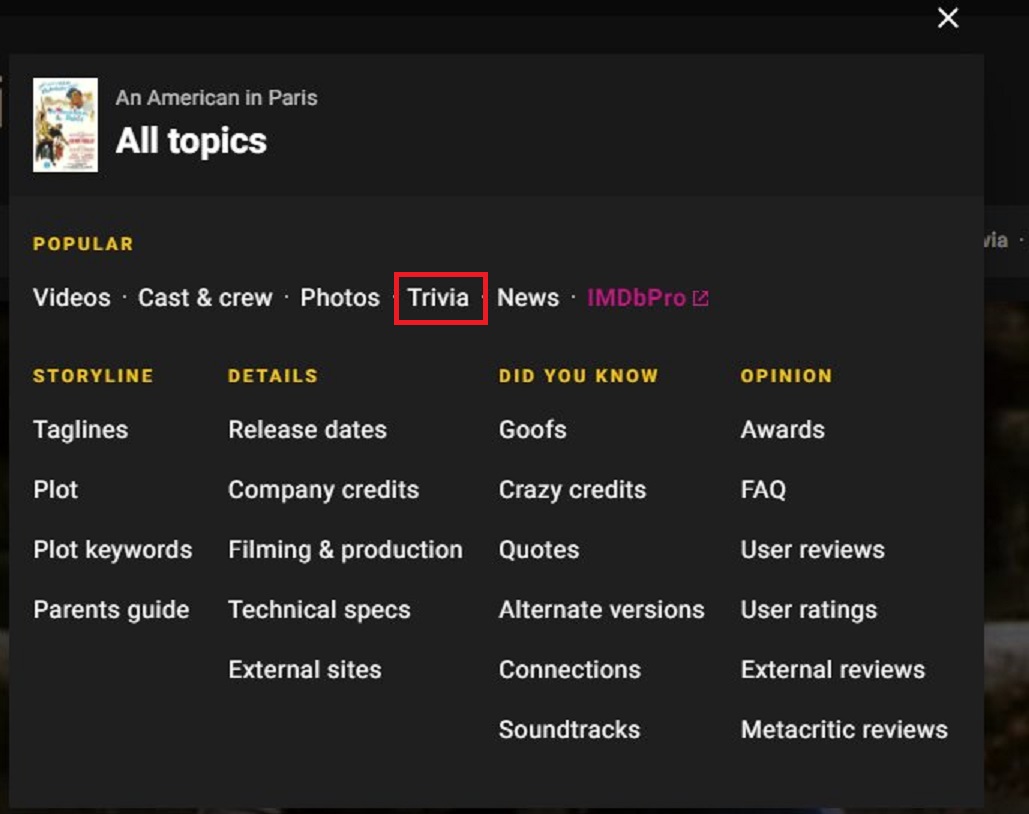
Task: View User reviews
Action: point(812,550)
